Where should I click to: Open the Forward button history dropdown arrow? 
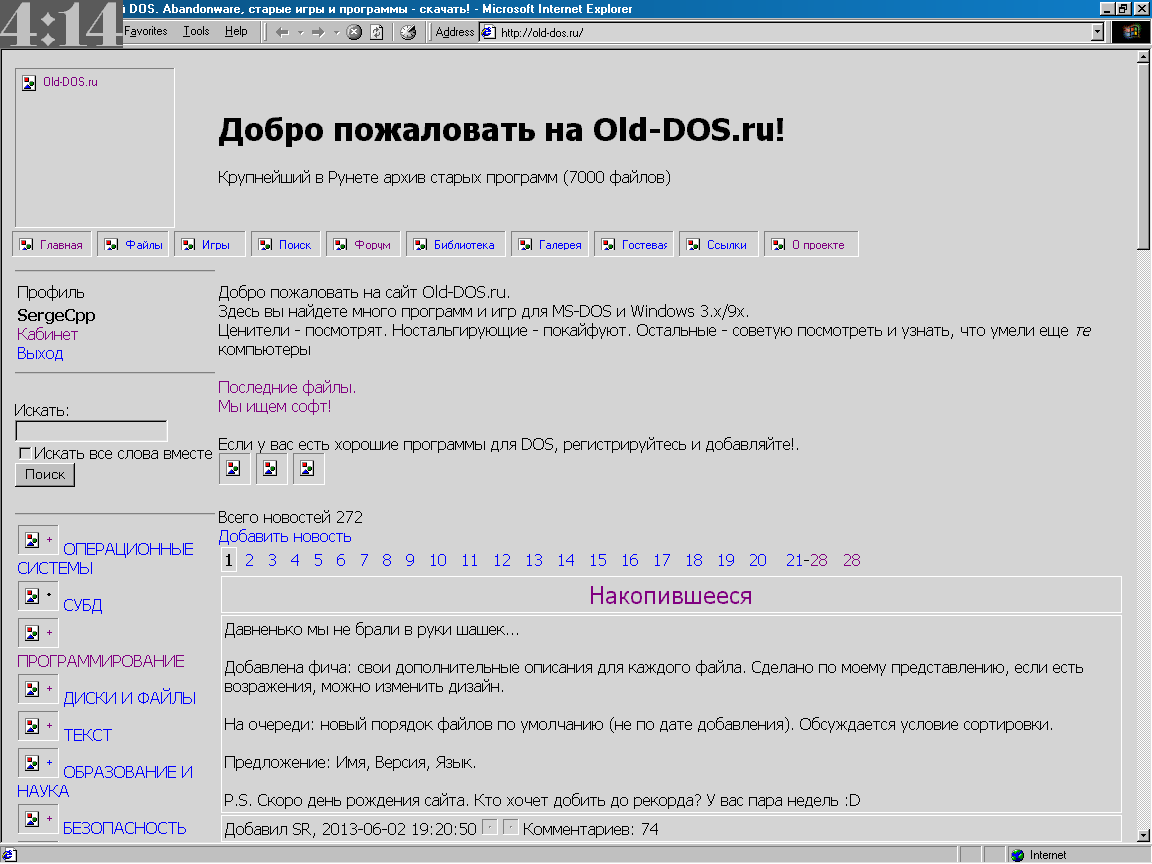(336, 32)
